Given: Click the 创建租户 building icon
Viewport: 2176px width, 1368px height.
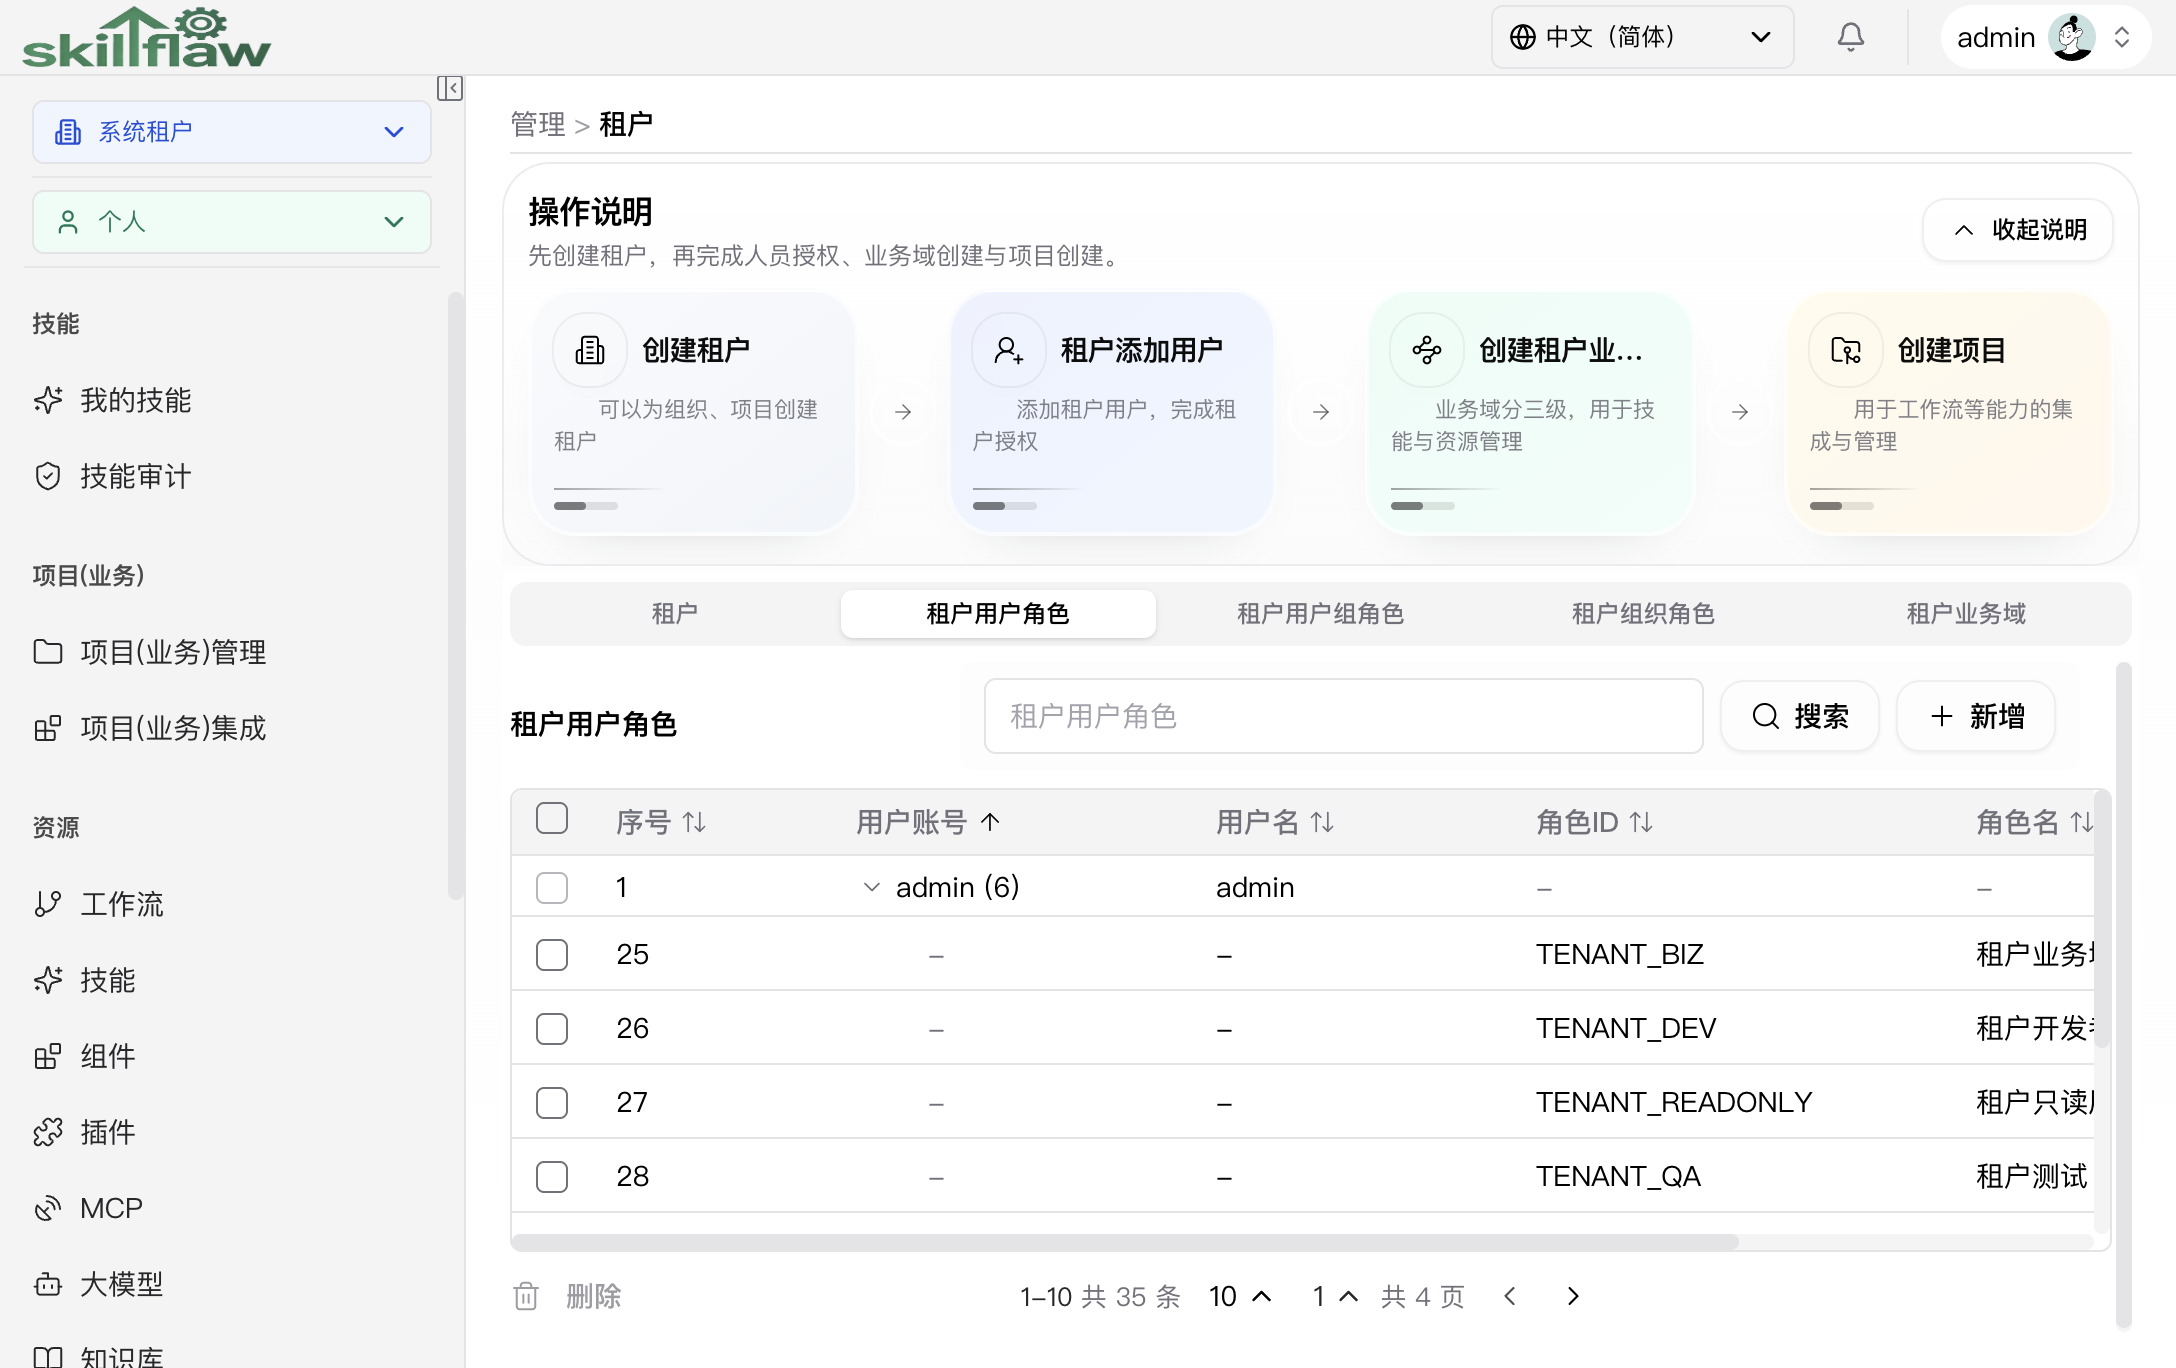Looking at the screenshot, I should tap(590, 350).
